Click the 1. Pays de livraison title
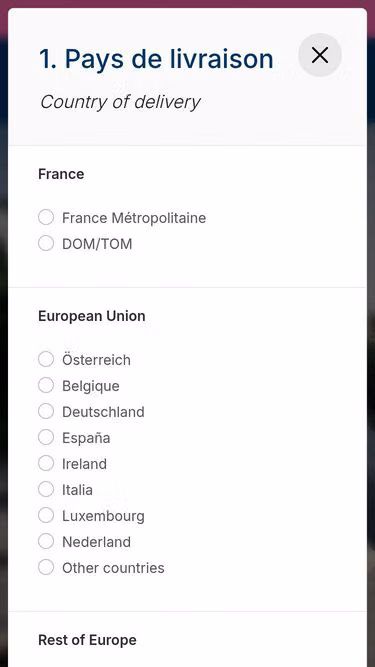 click(x=156, y=59)
